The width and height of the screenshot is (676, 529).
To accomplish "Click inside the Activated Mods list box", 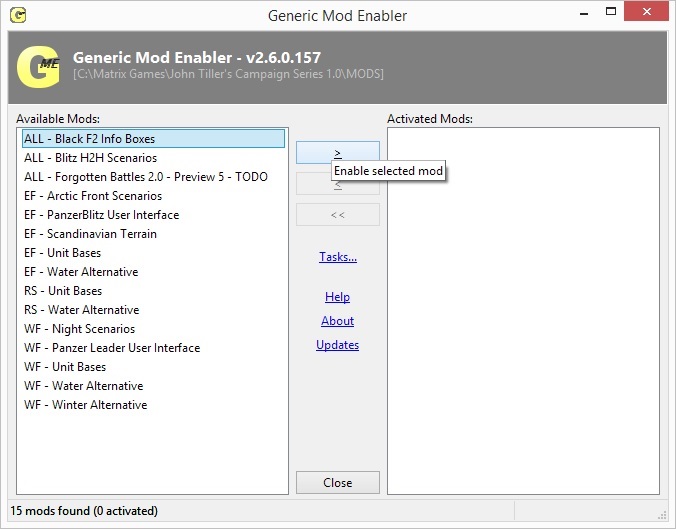I will tap(523, 311).
